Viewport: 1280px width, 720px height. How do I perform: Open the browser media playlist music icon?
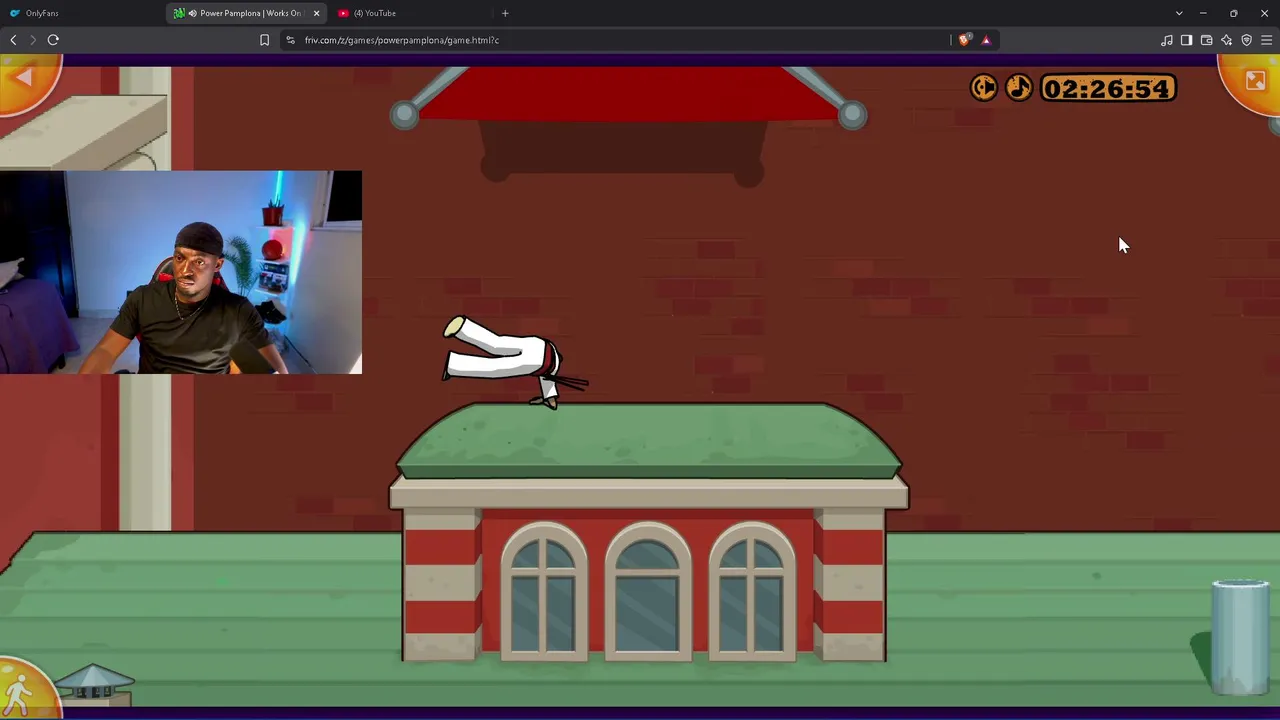click(x=1167, y=40)
